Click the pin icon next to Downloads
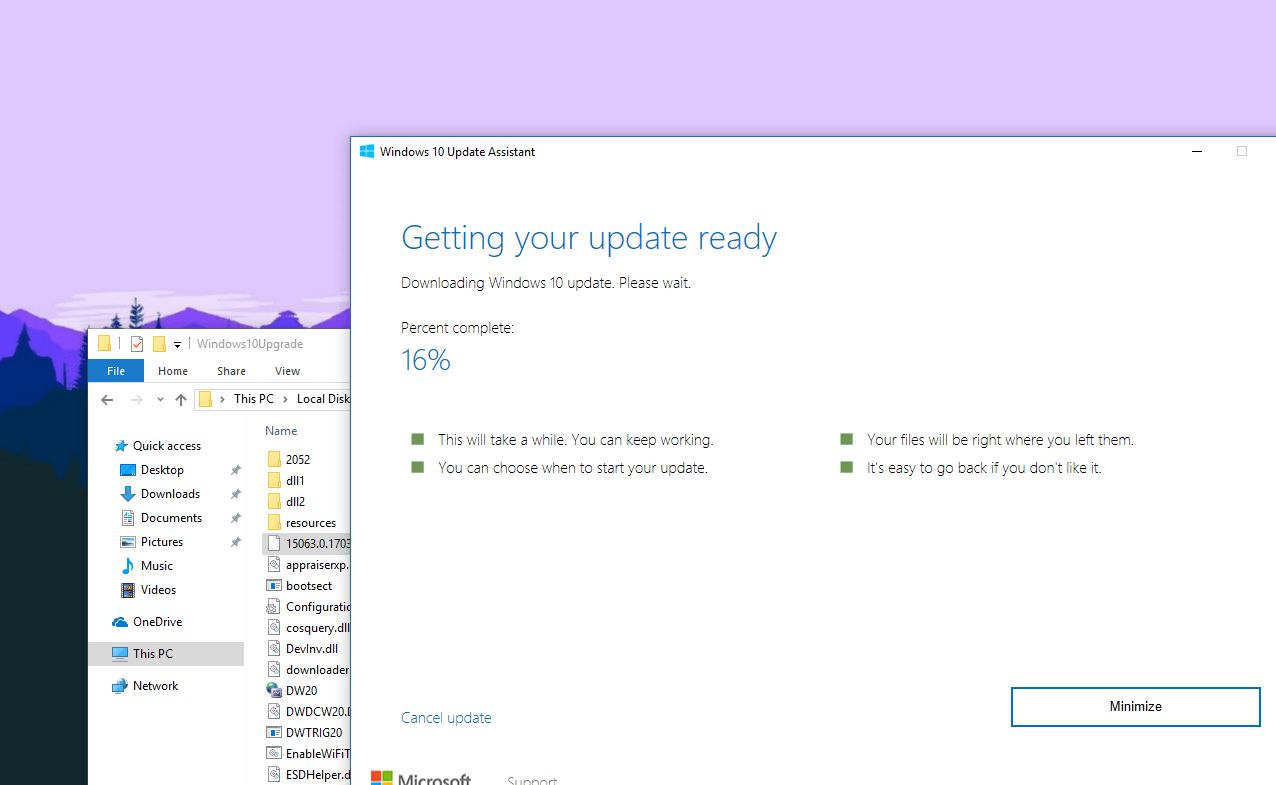The width and height of the screenshot is (1276, 785). (x=236, y=494)
